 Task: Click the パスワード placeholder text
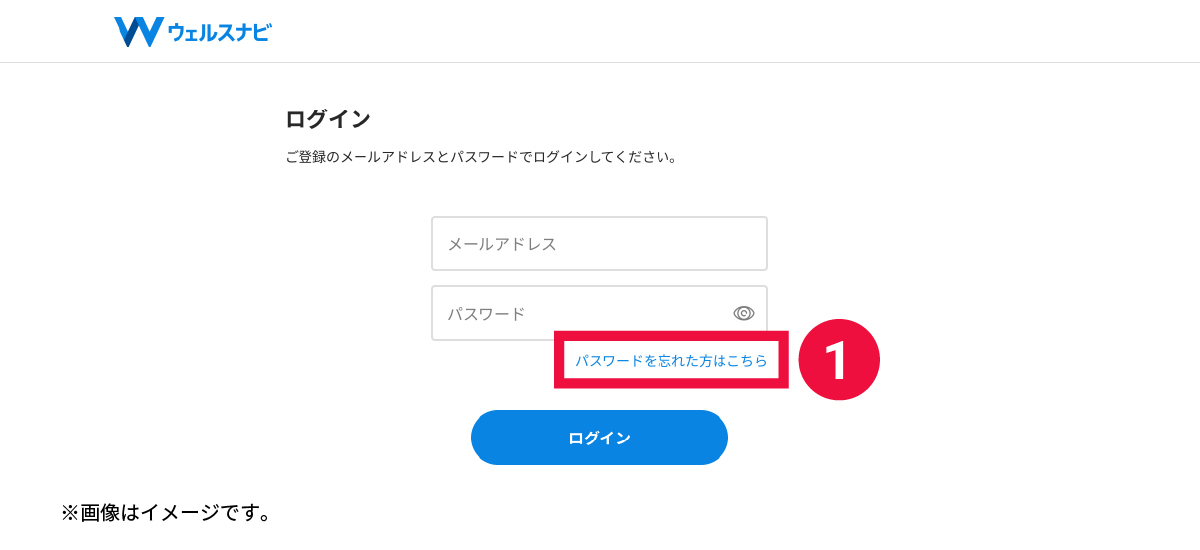tap(486, 314)
